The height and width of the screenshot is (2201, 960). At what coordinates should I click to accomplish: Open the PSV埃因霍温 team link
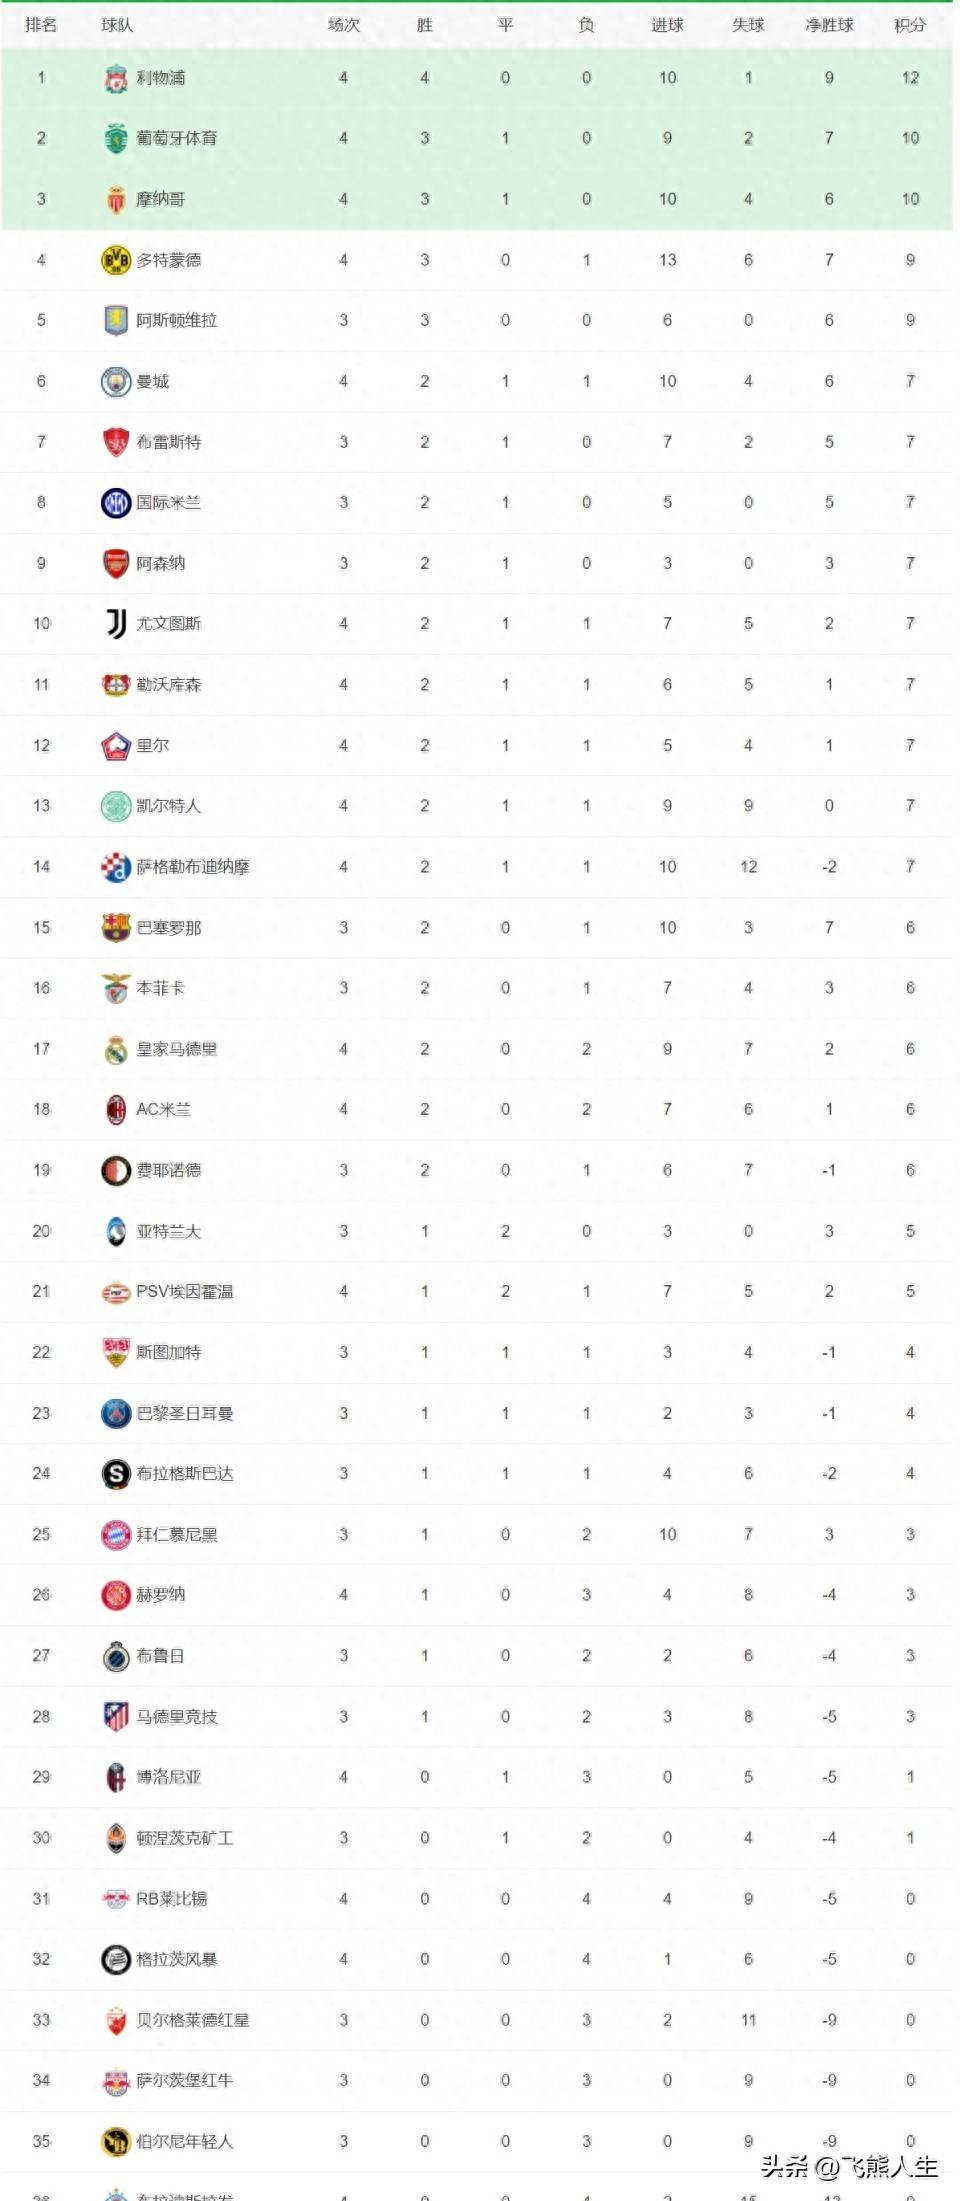(184, 1292)
